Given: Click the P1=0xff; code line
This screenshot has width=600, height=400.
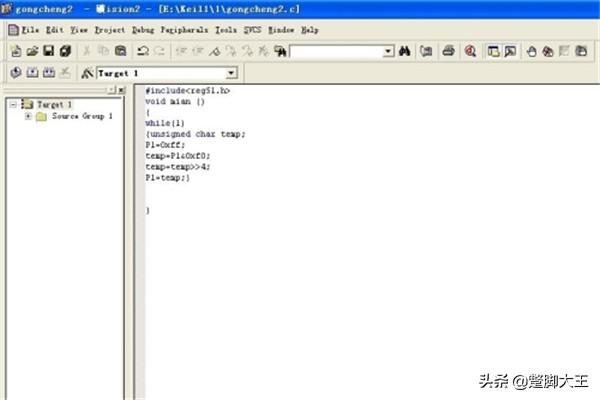Looking at the screenshot, I should click(165, 145).
